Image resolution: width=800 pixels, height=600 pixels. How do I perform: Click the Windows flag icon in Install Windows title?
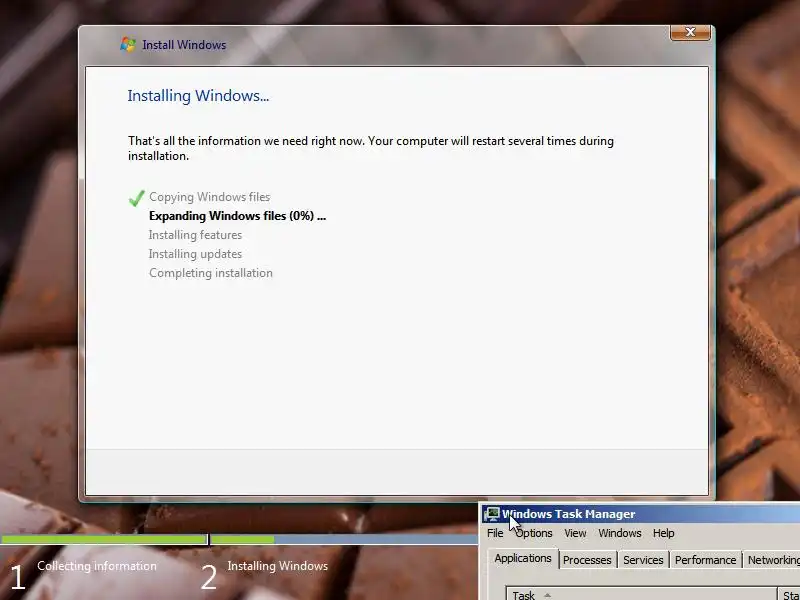tap(128, 44)
